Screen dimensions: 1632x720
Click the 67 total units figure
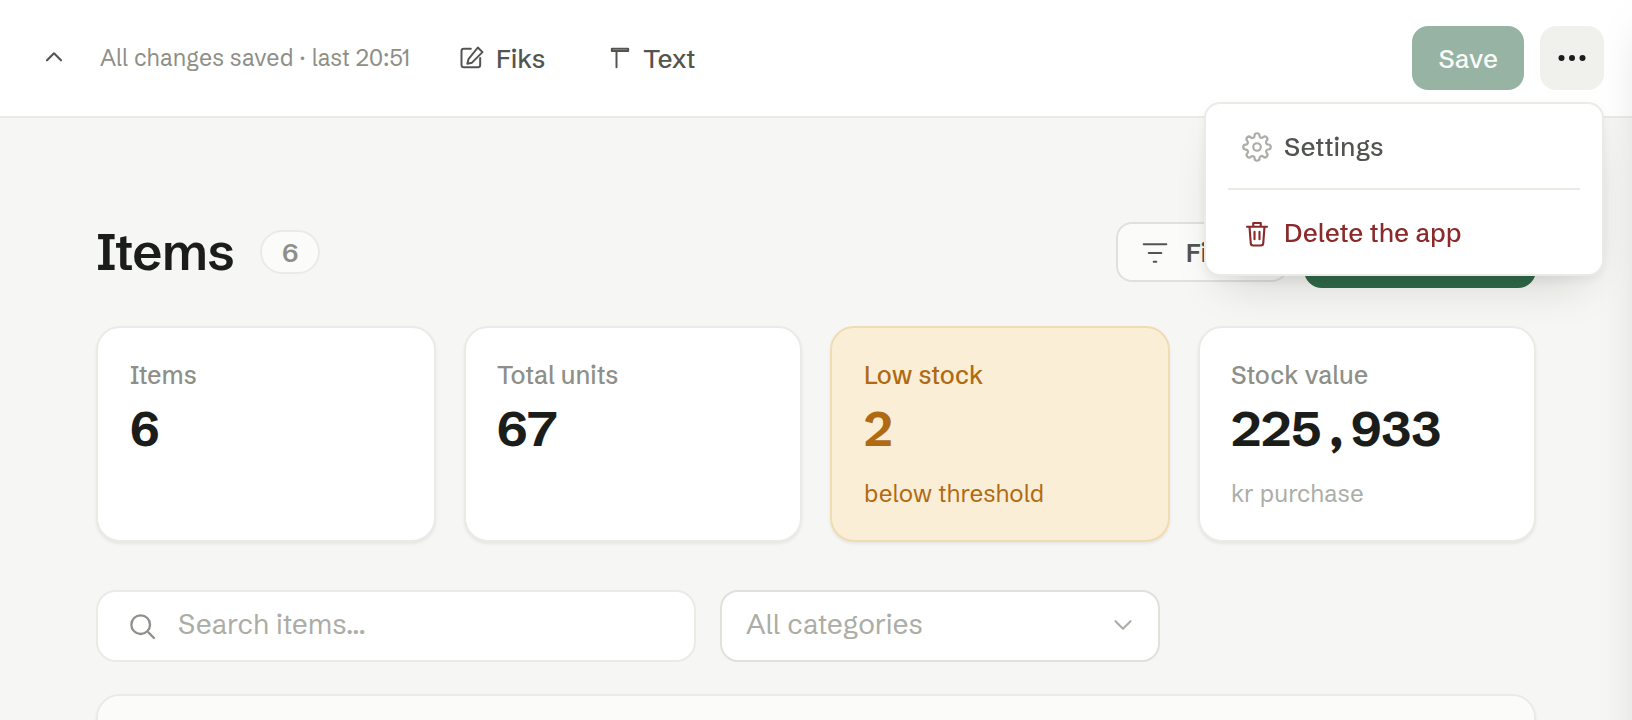tap(527, 430)
